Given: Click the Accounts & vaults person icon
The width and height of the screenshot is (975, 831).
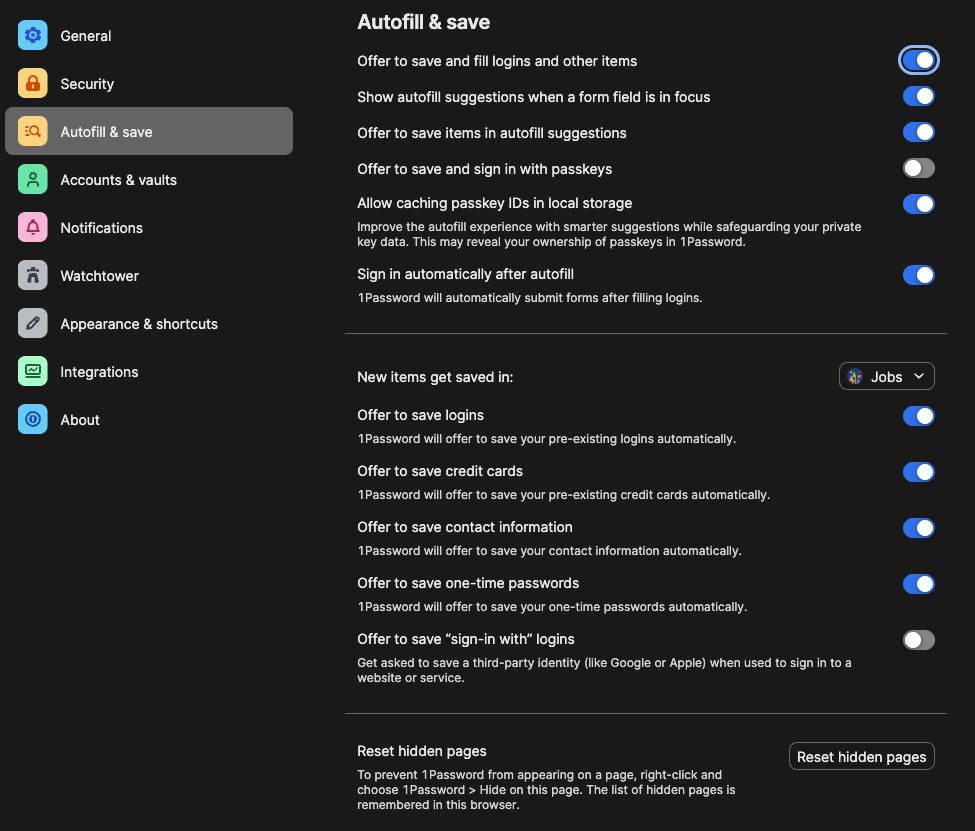Looking at the screenshot, I should pos(33,180).
